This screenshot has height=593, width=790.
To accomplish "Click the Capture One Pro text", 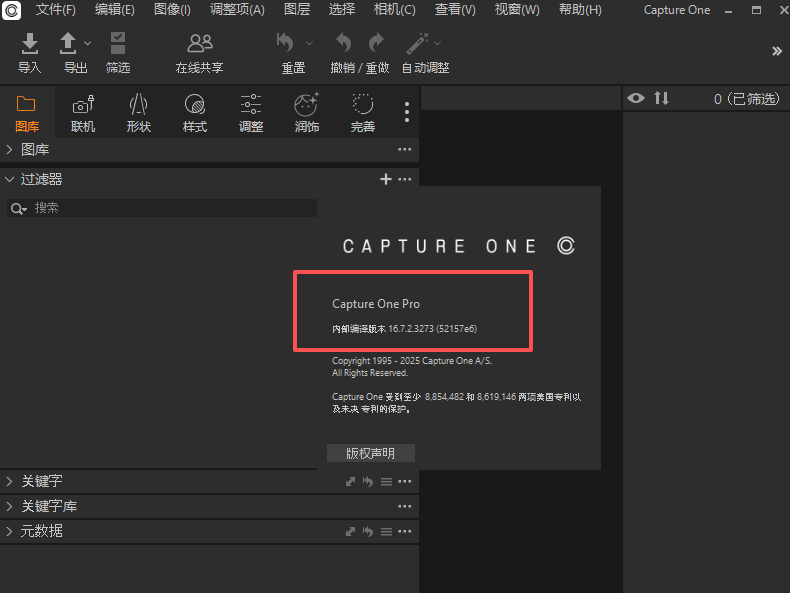I will (x=376, y=304).
